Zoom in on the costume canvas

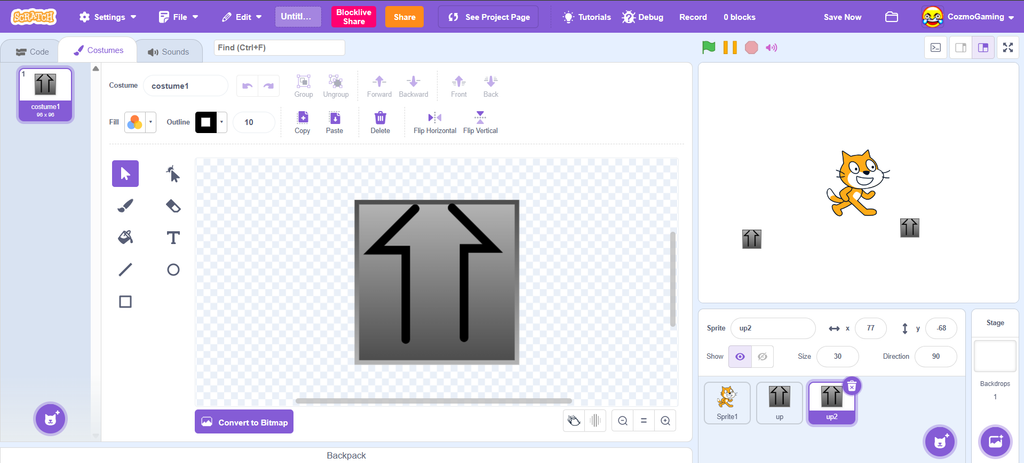point(665,421)
